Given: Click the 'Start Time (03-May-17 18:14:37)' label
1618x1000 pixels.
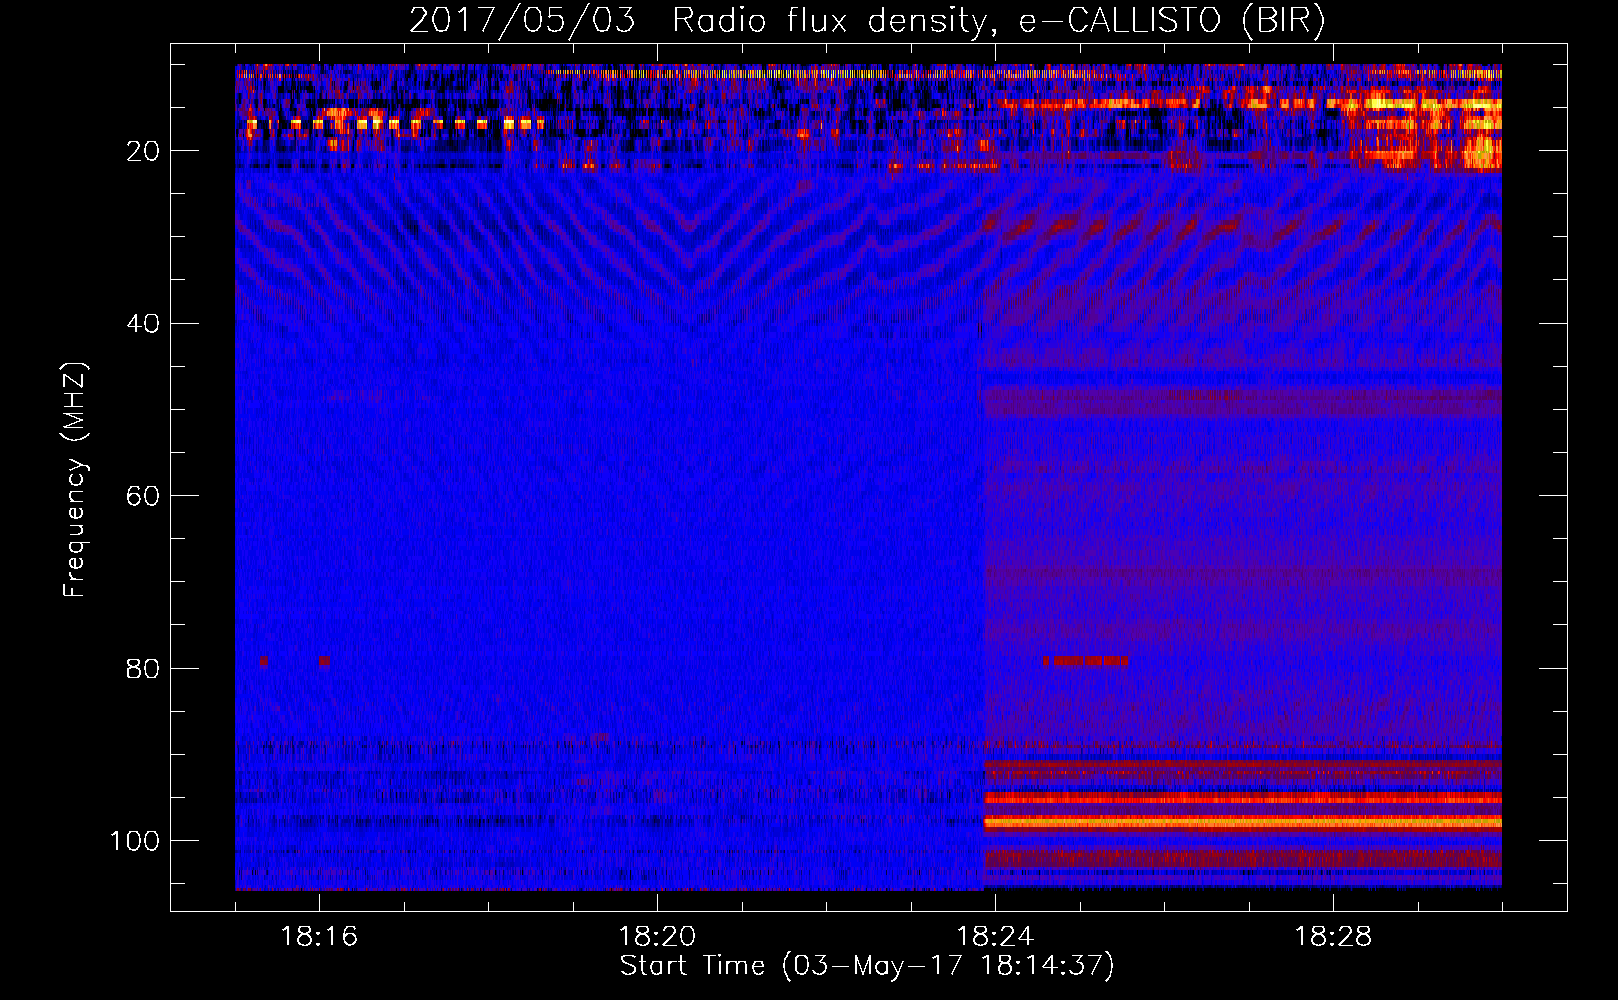Looking at the screenshot, I should [x=867, y=966].
